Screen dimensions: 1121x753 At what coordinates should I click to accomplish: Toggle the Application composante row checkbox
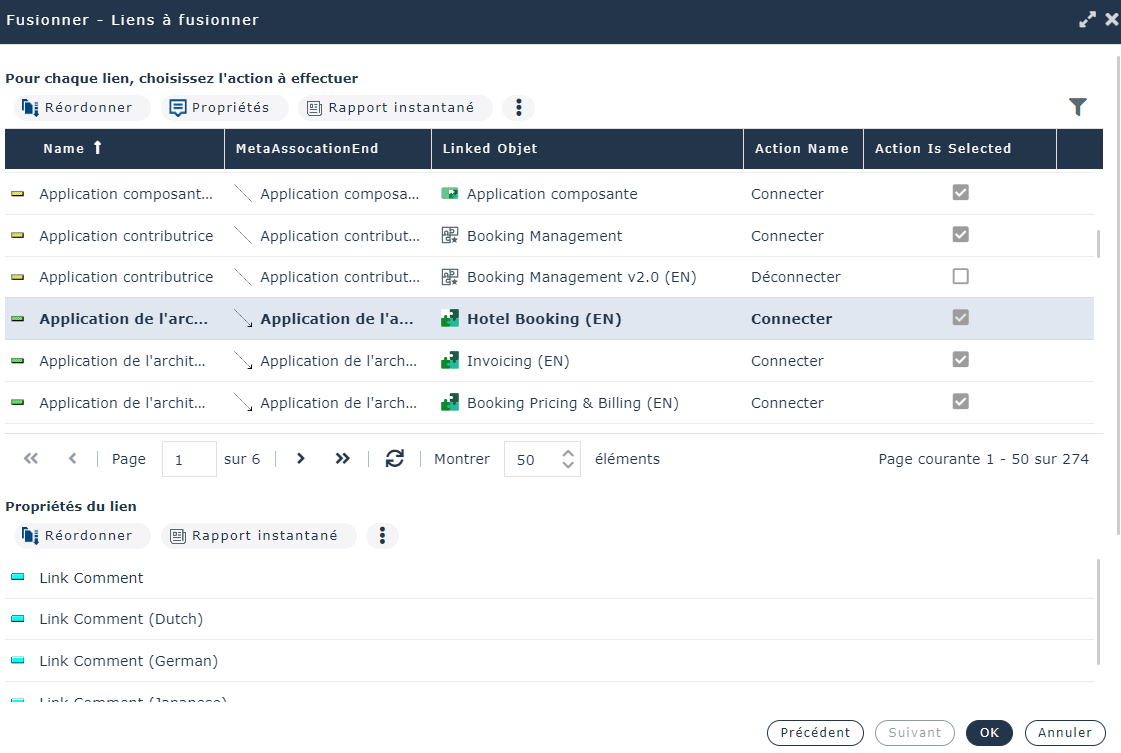(x=960, y=193)
